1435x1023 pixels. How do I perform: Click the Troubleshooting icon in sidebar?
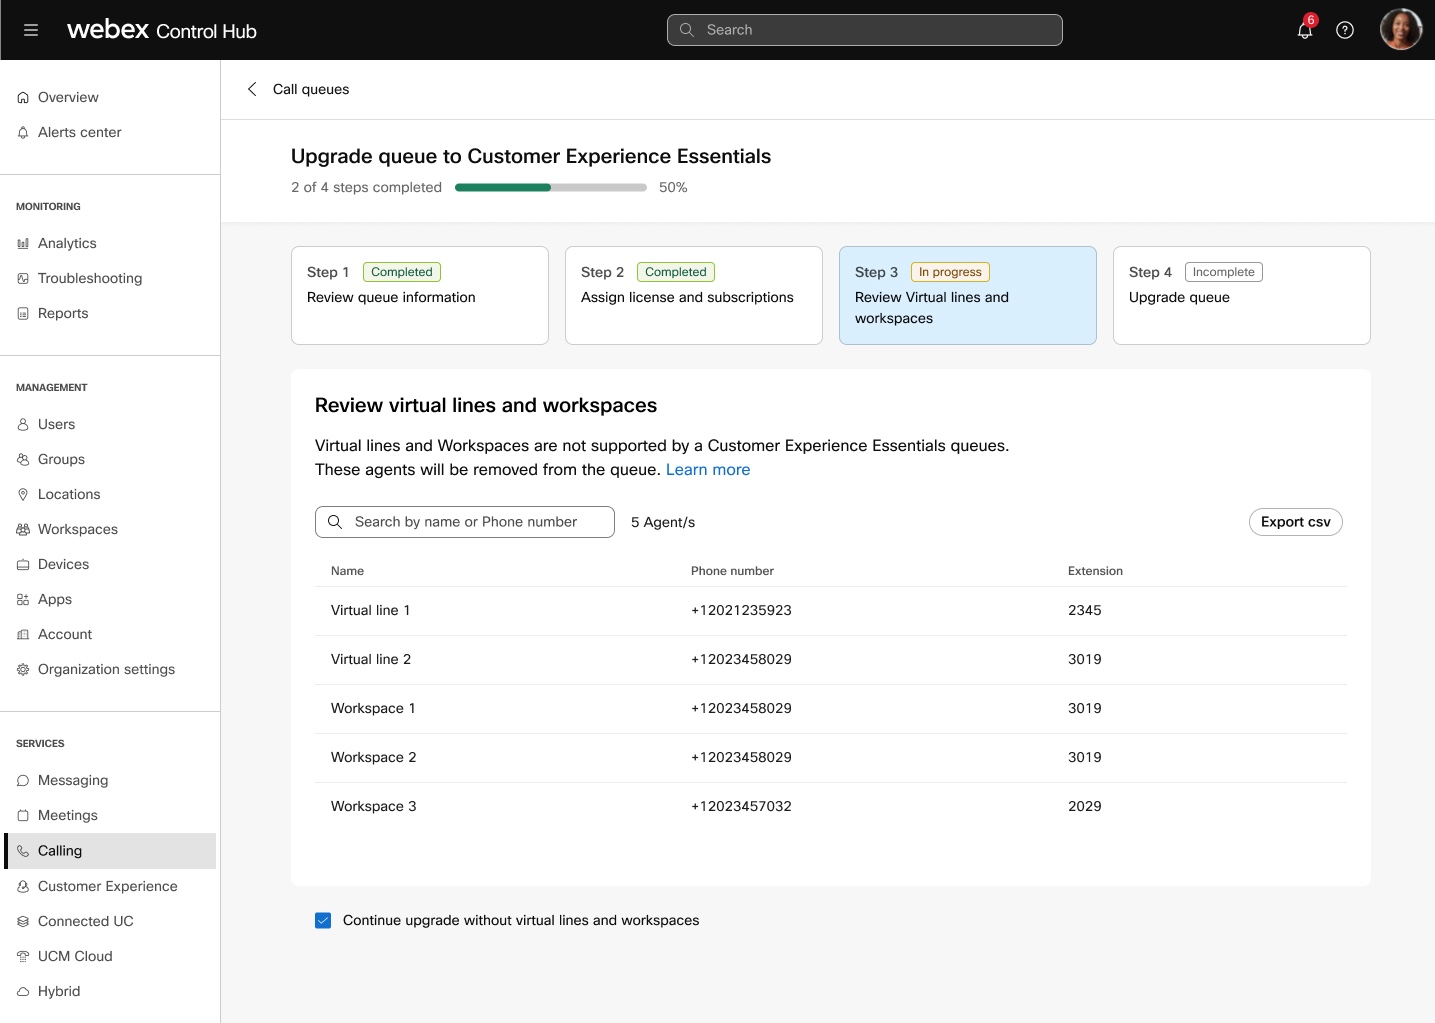[23, 279]
